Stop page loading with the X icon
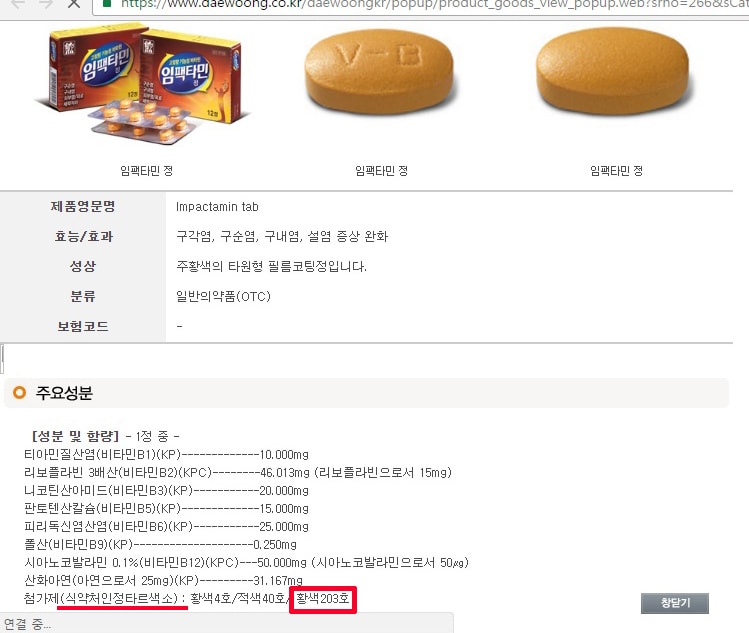Screen dimensions: 749x633 point(74,4)
